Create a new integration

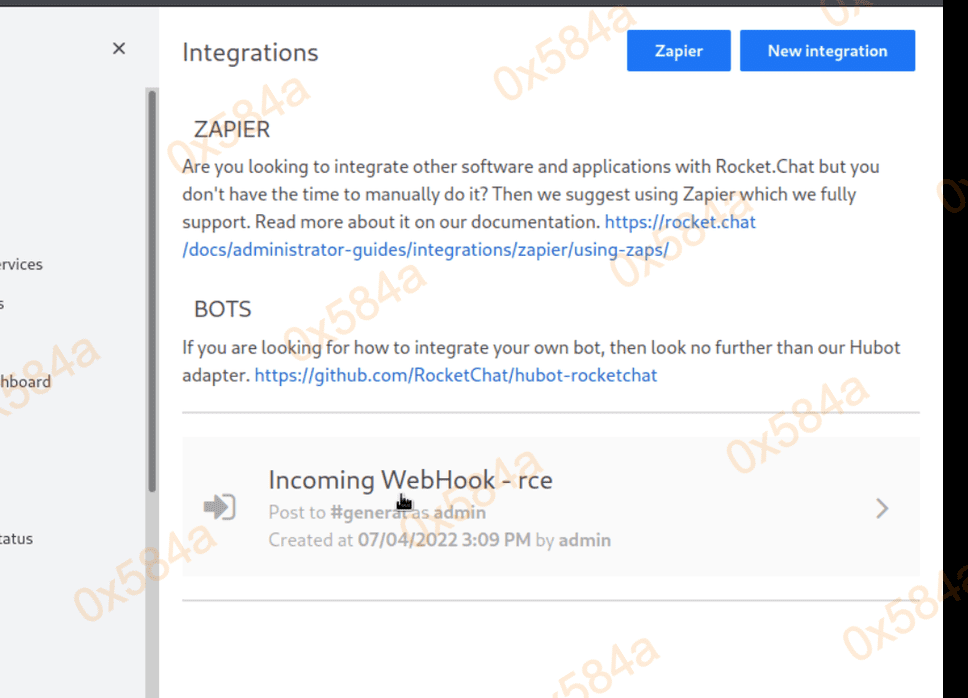(826, 51)
